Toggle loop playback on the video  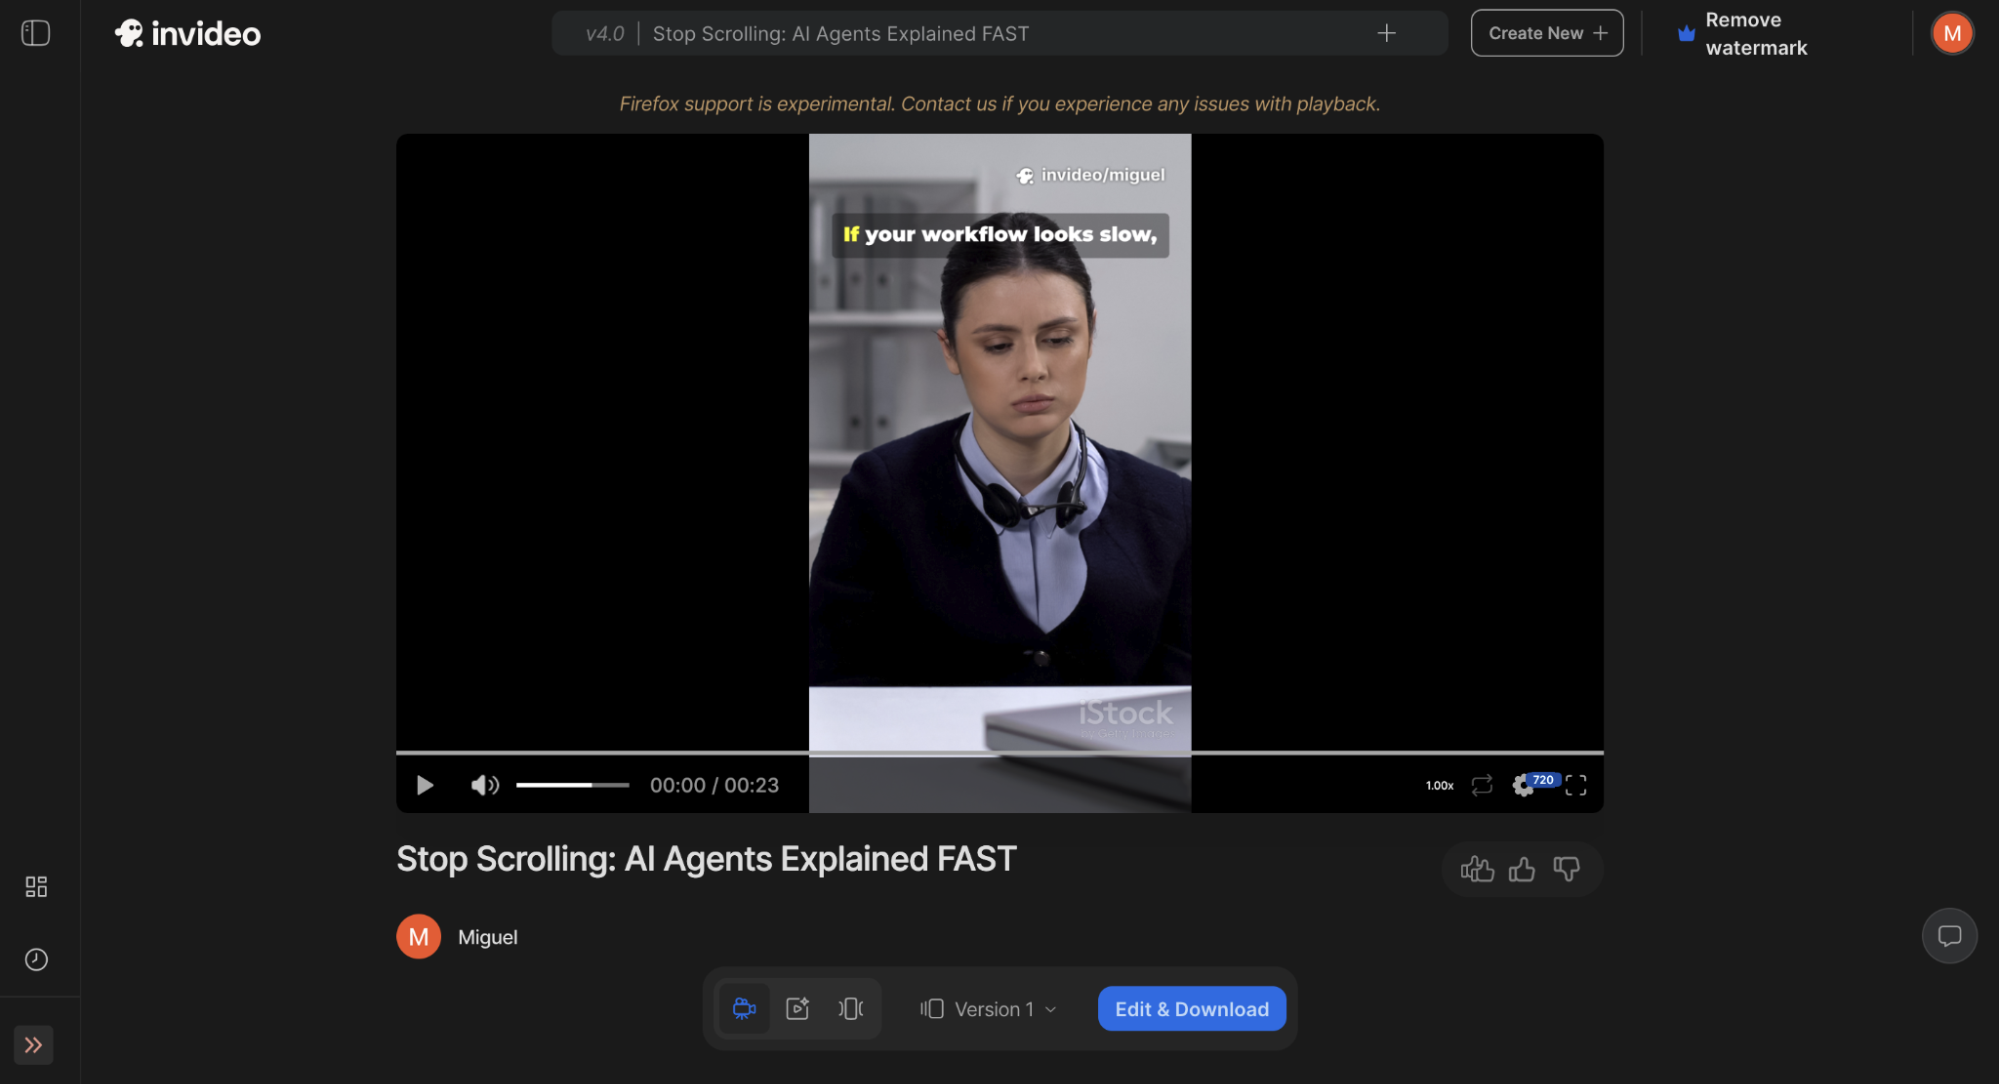[x=1481, y=785]
